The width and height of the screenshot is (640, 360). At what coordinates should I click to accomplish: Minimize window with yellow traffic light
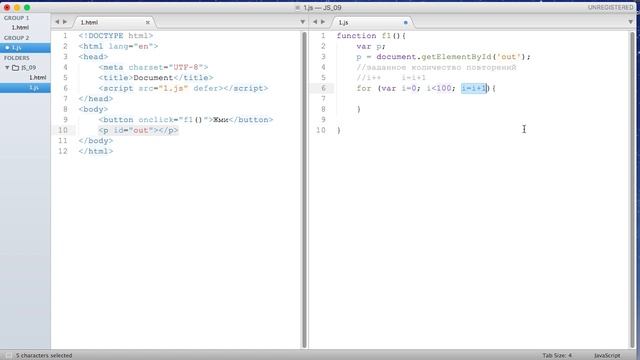click(17, 7)
